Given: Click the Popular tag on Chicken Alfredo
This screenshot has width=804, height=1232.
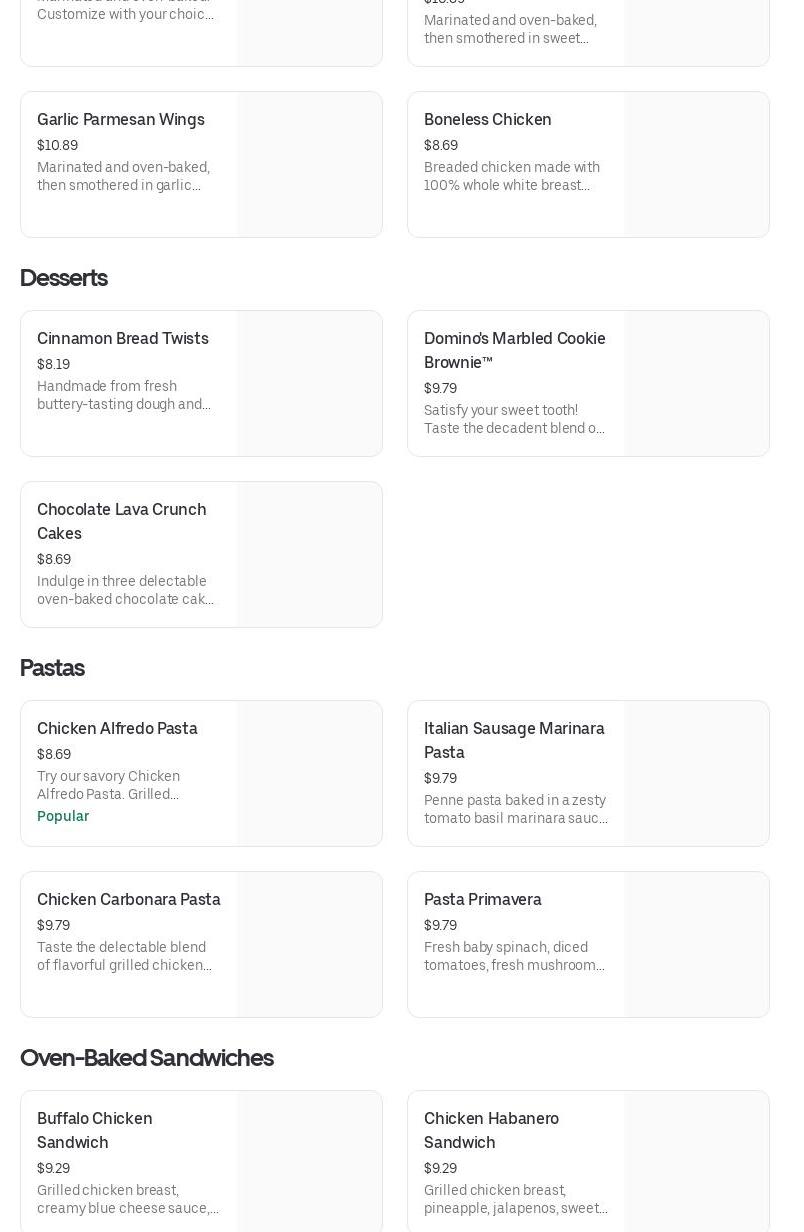Looking at the screenshot, I should [x=63, y=816].
